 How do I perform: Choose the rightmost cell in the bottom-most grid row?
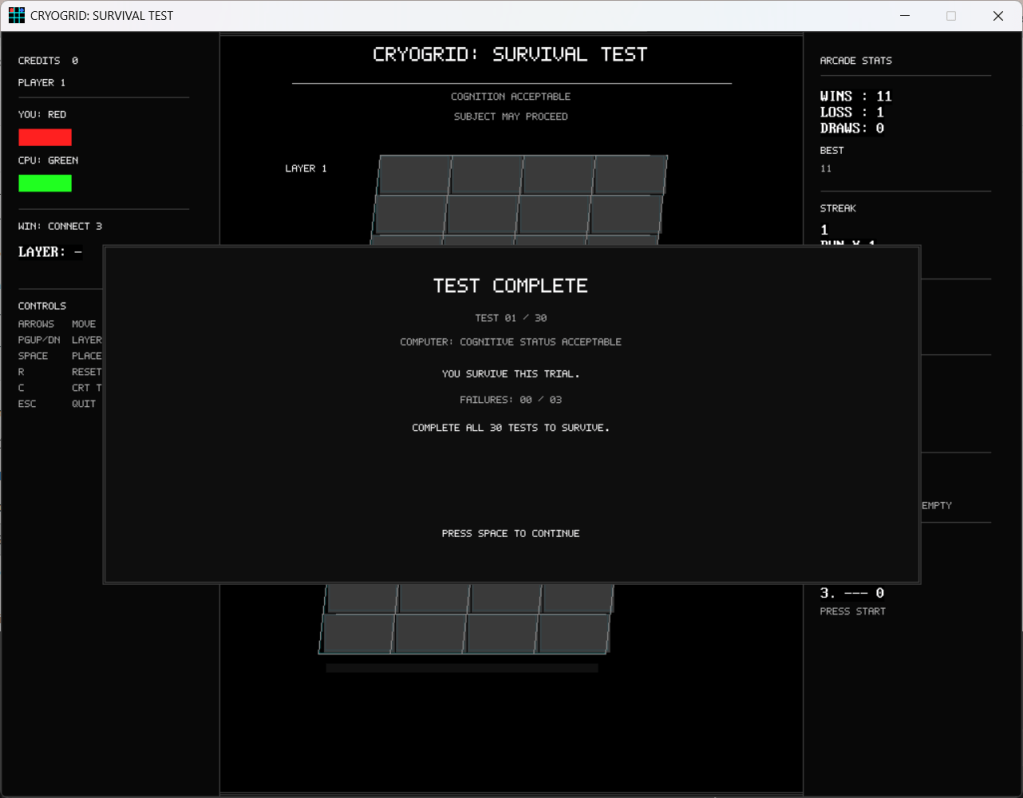coord(573,633)
